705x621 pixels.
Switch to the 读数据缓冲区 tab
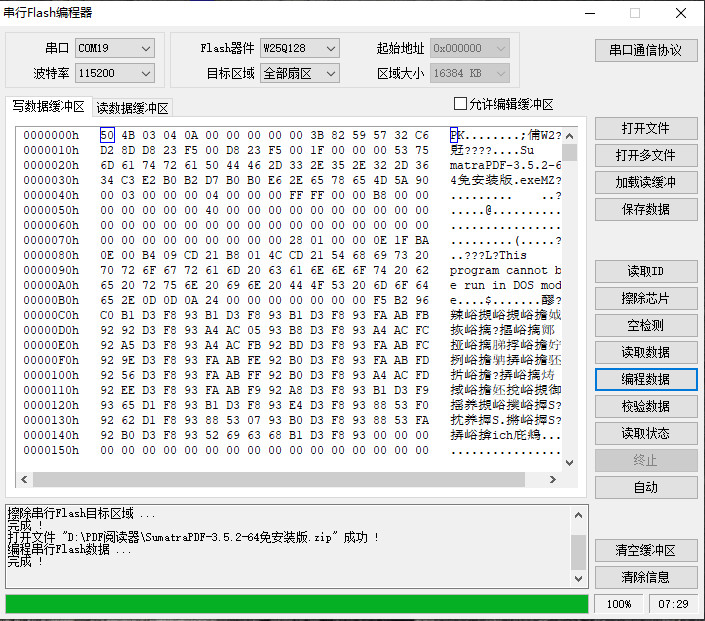(132, 108)
